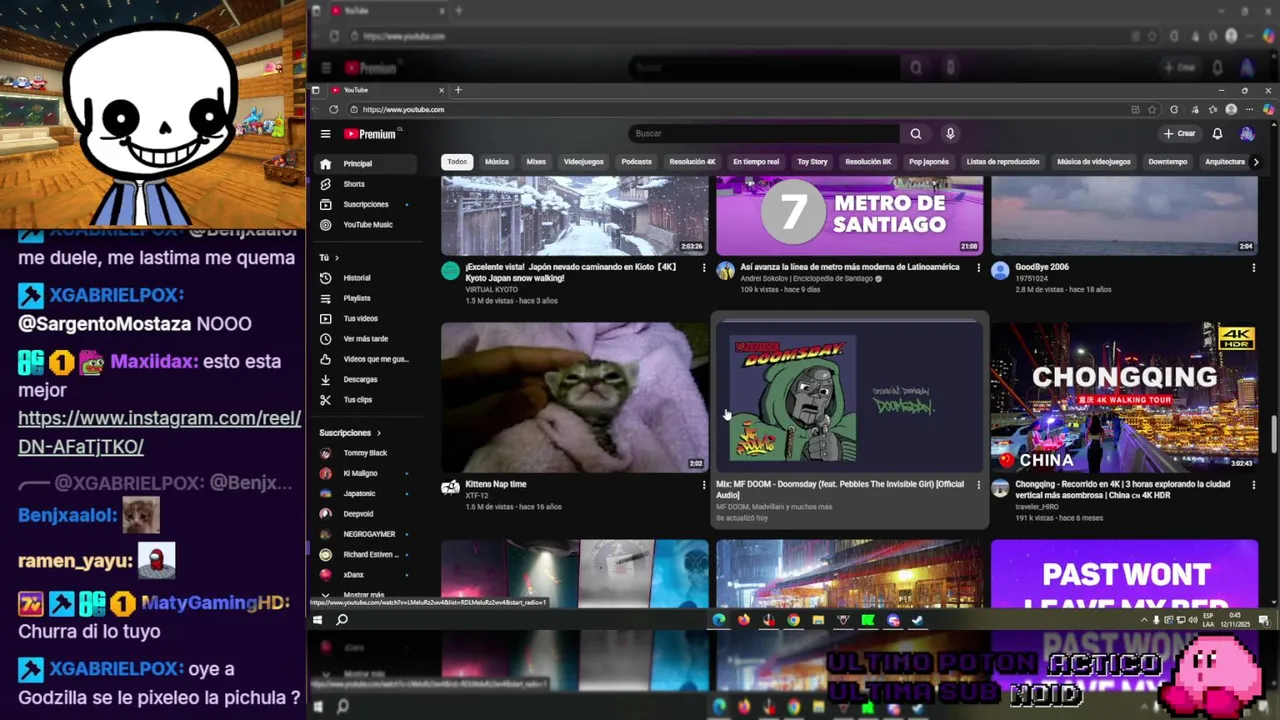
Task: Reload the page with the browser refresh icon
Action: [x=334, y=110]
